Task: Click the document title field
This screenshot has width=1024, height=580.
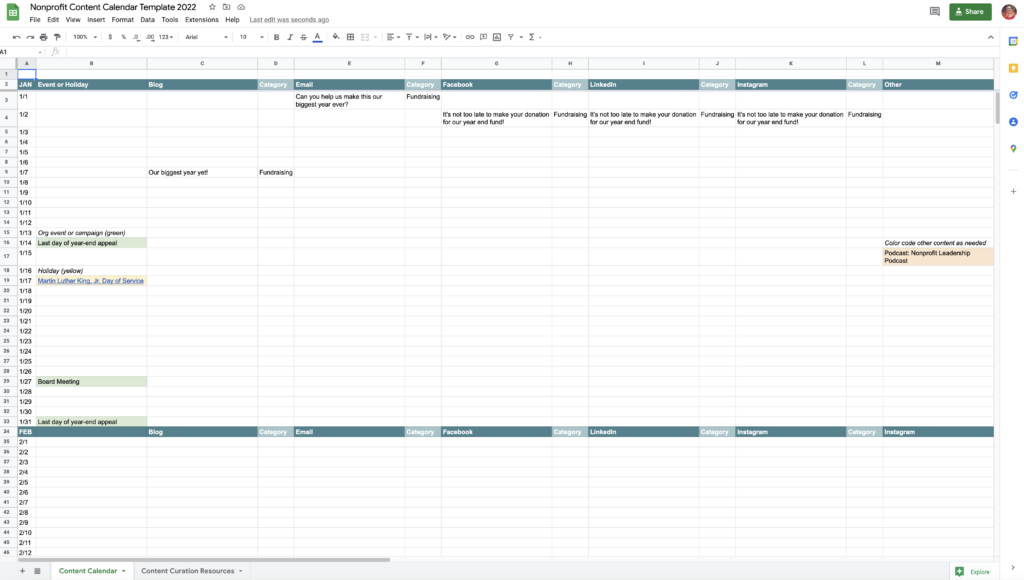Action: [x=113, y=7]
